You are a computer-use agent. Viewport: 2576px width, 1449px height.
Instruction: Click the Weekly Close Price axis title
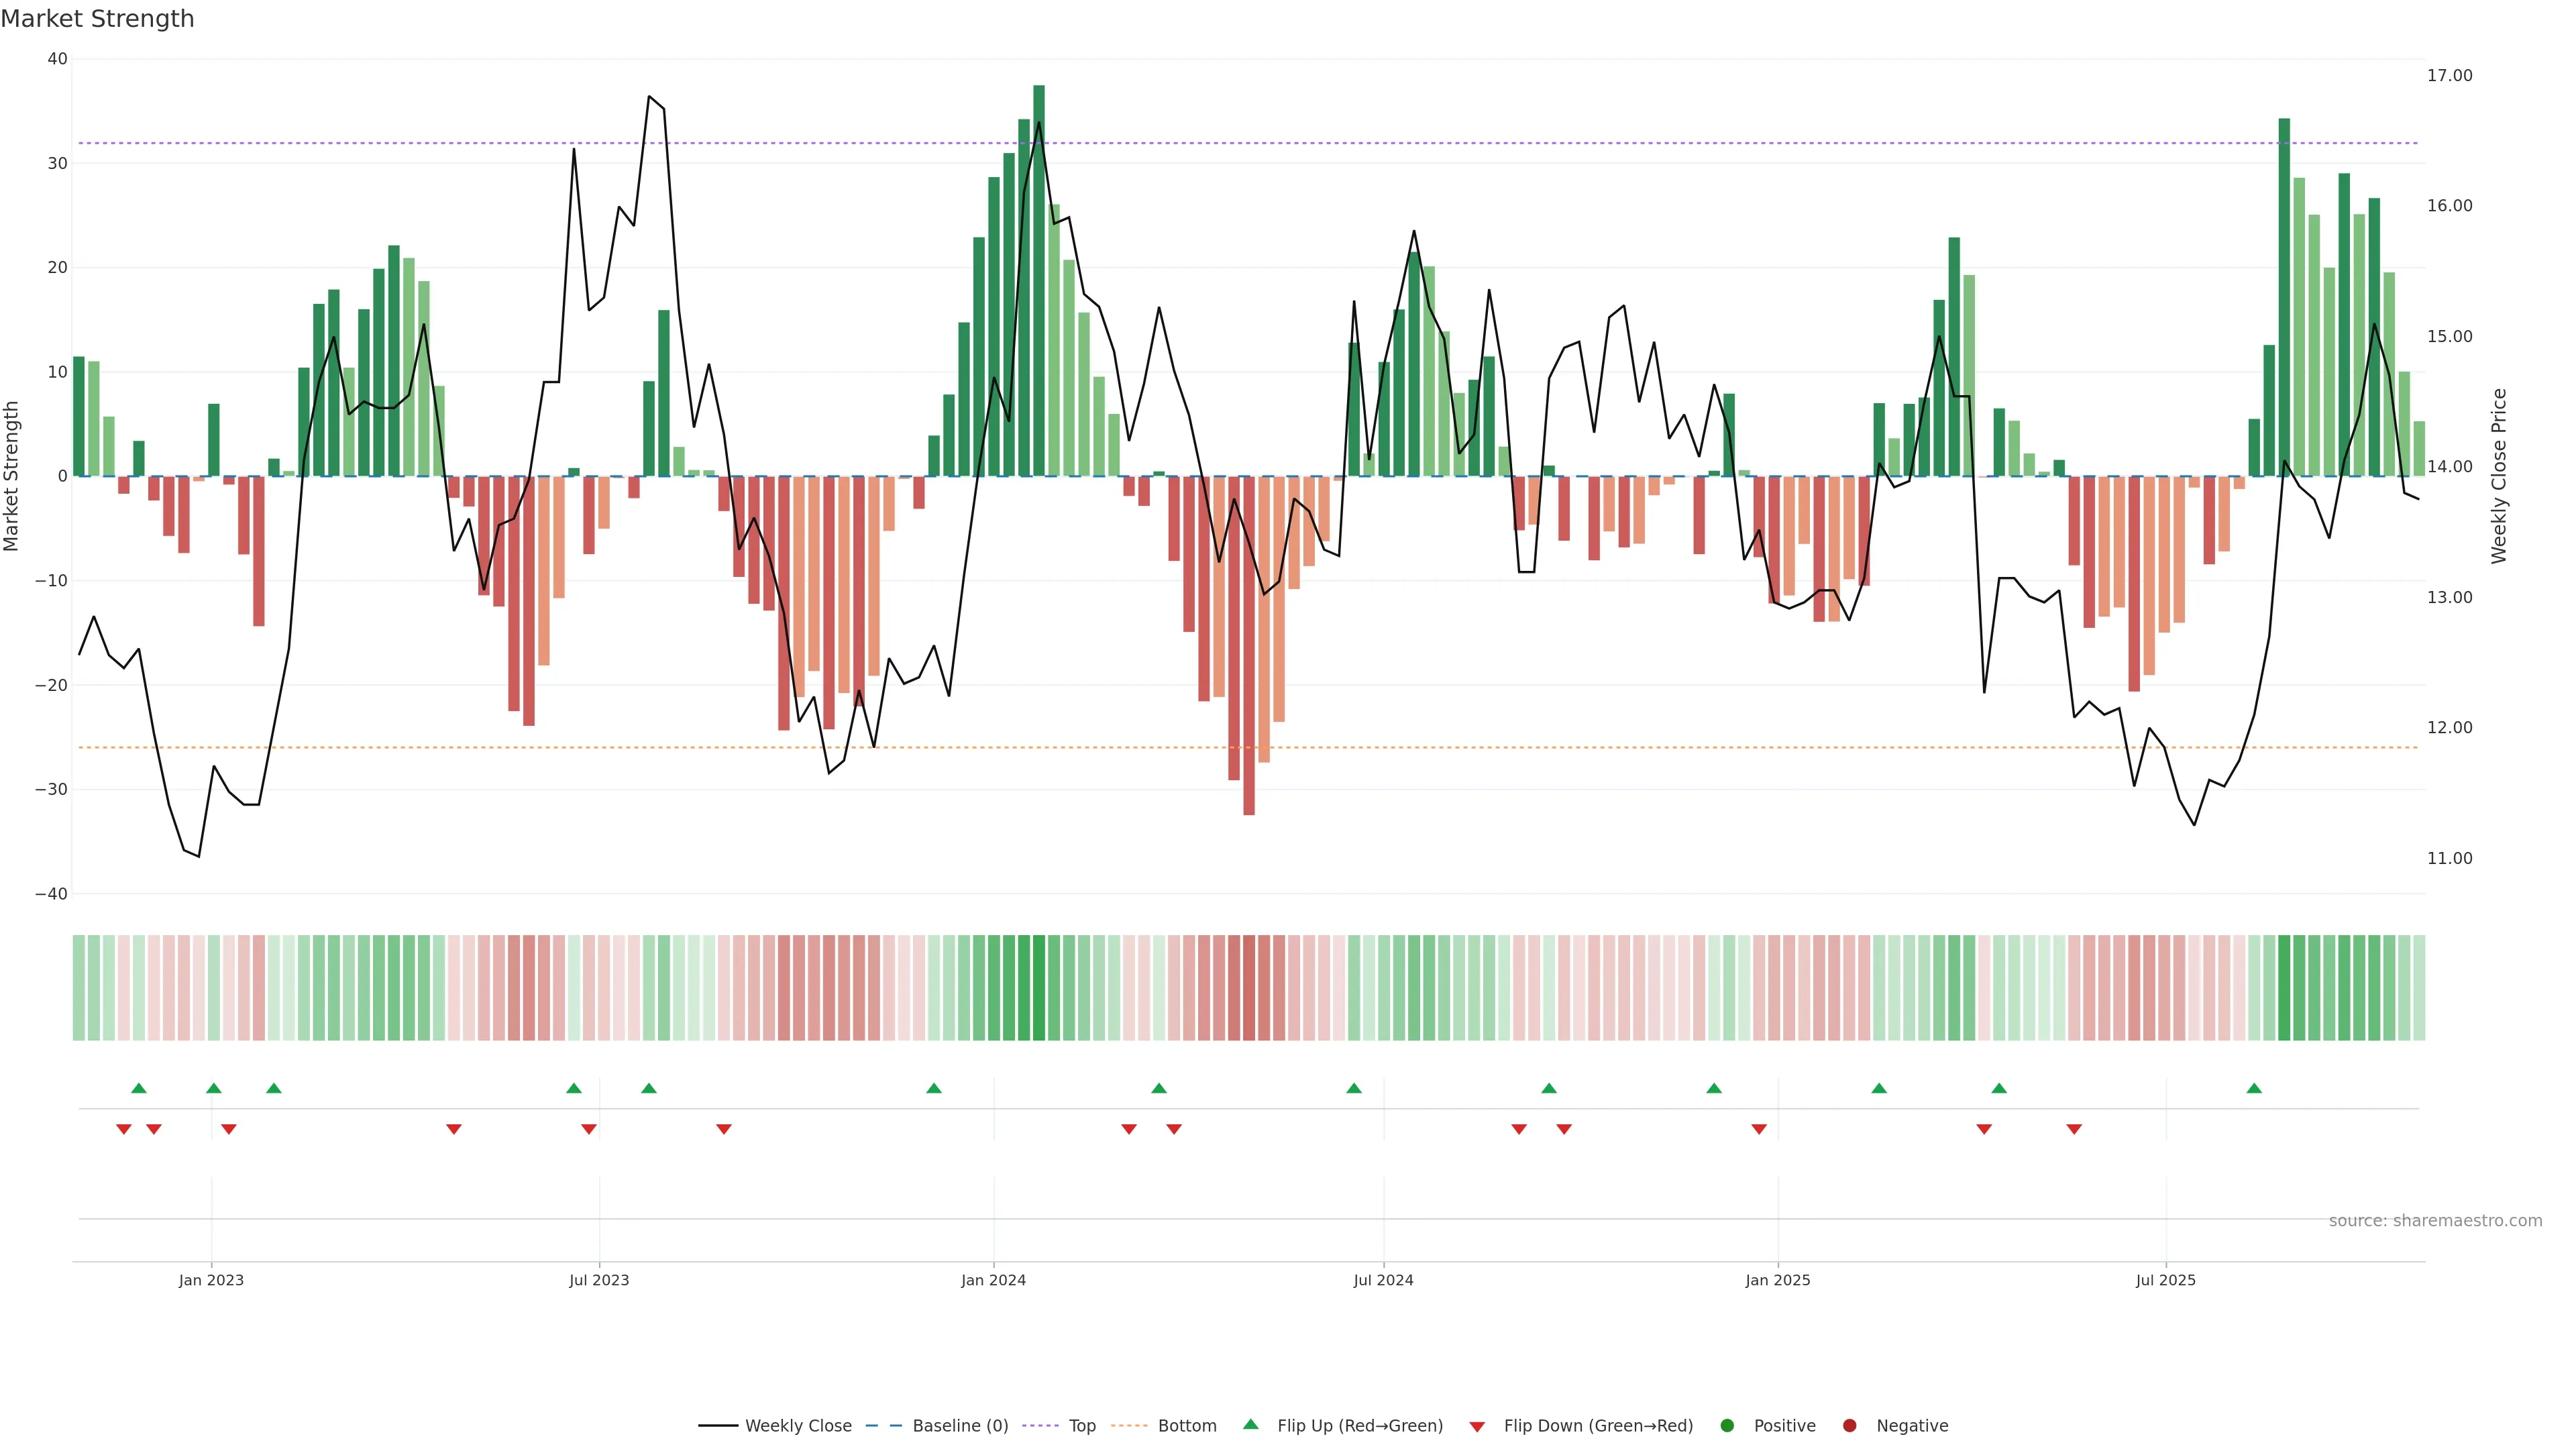[2499, 476]
